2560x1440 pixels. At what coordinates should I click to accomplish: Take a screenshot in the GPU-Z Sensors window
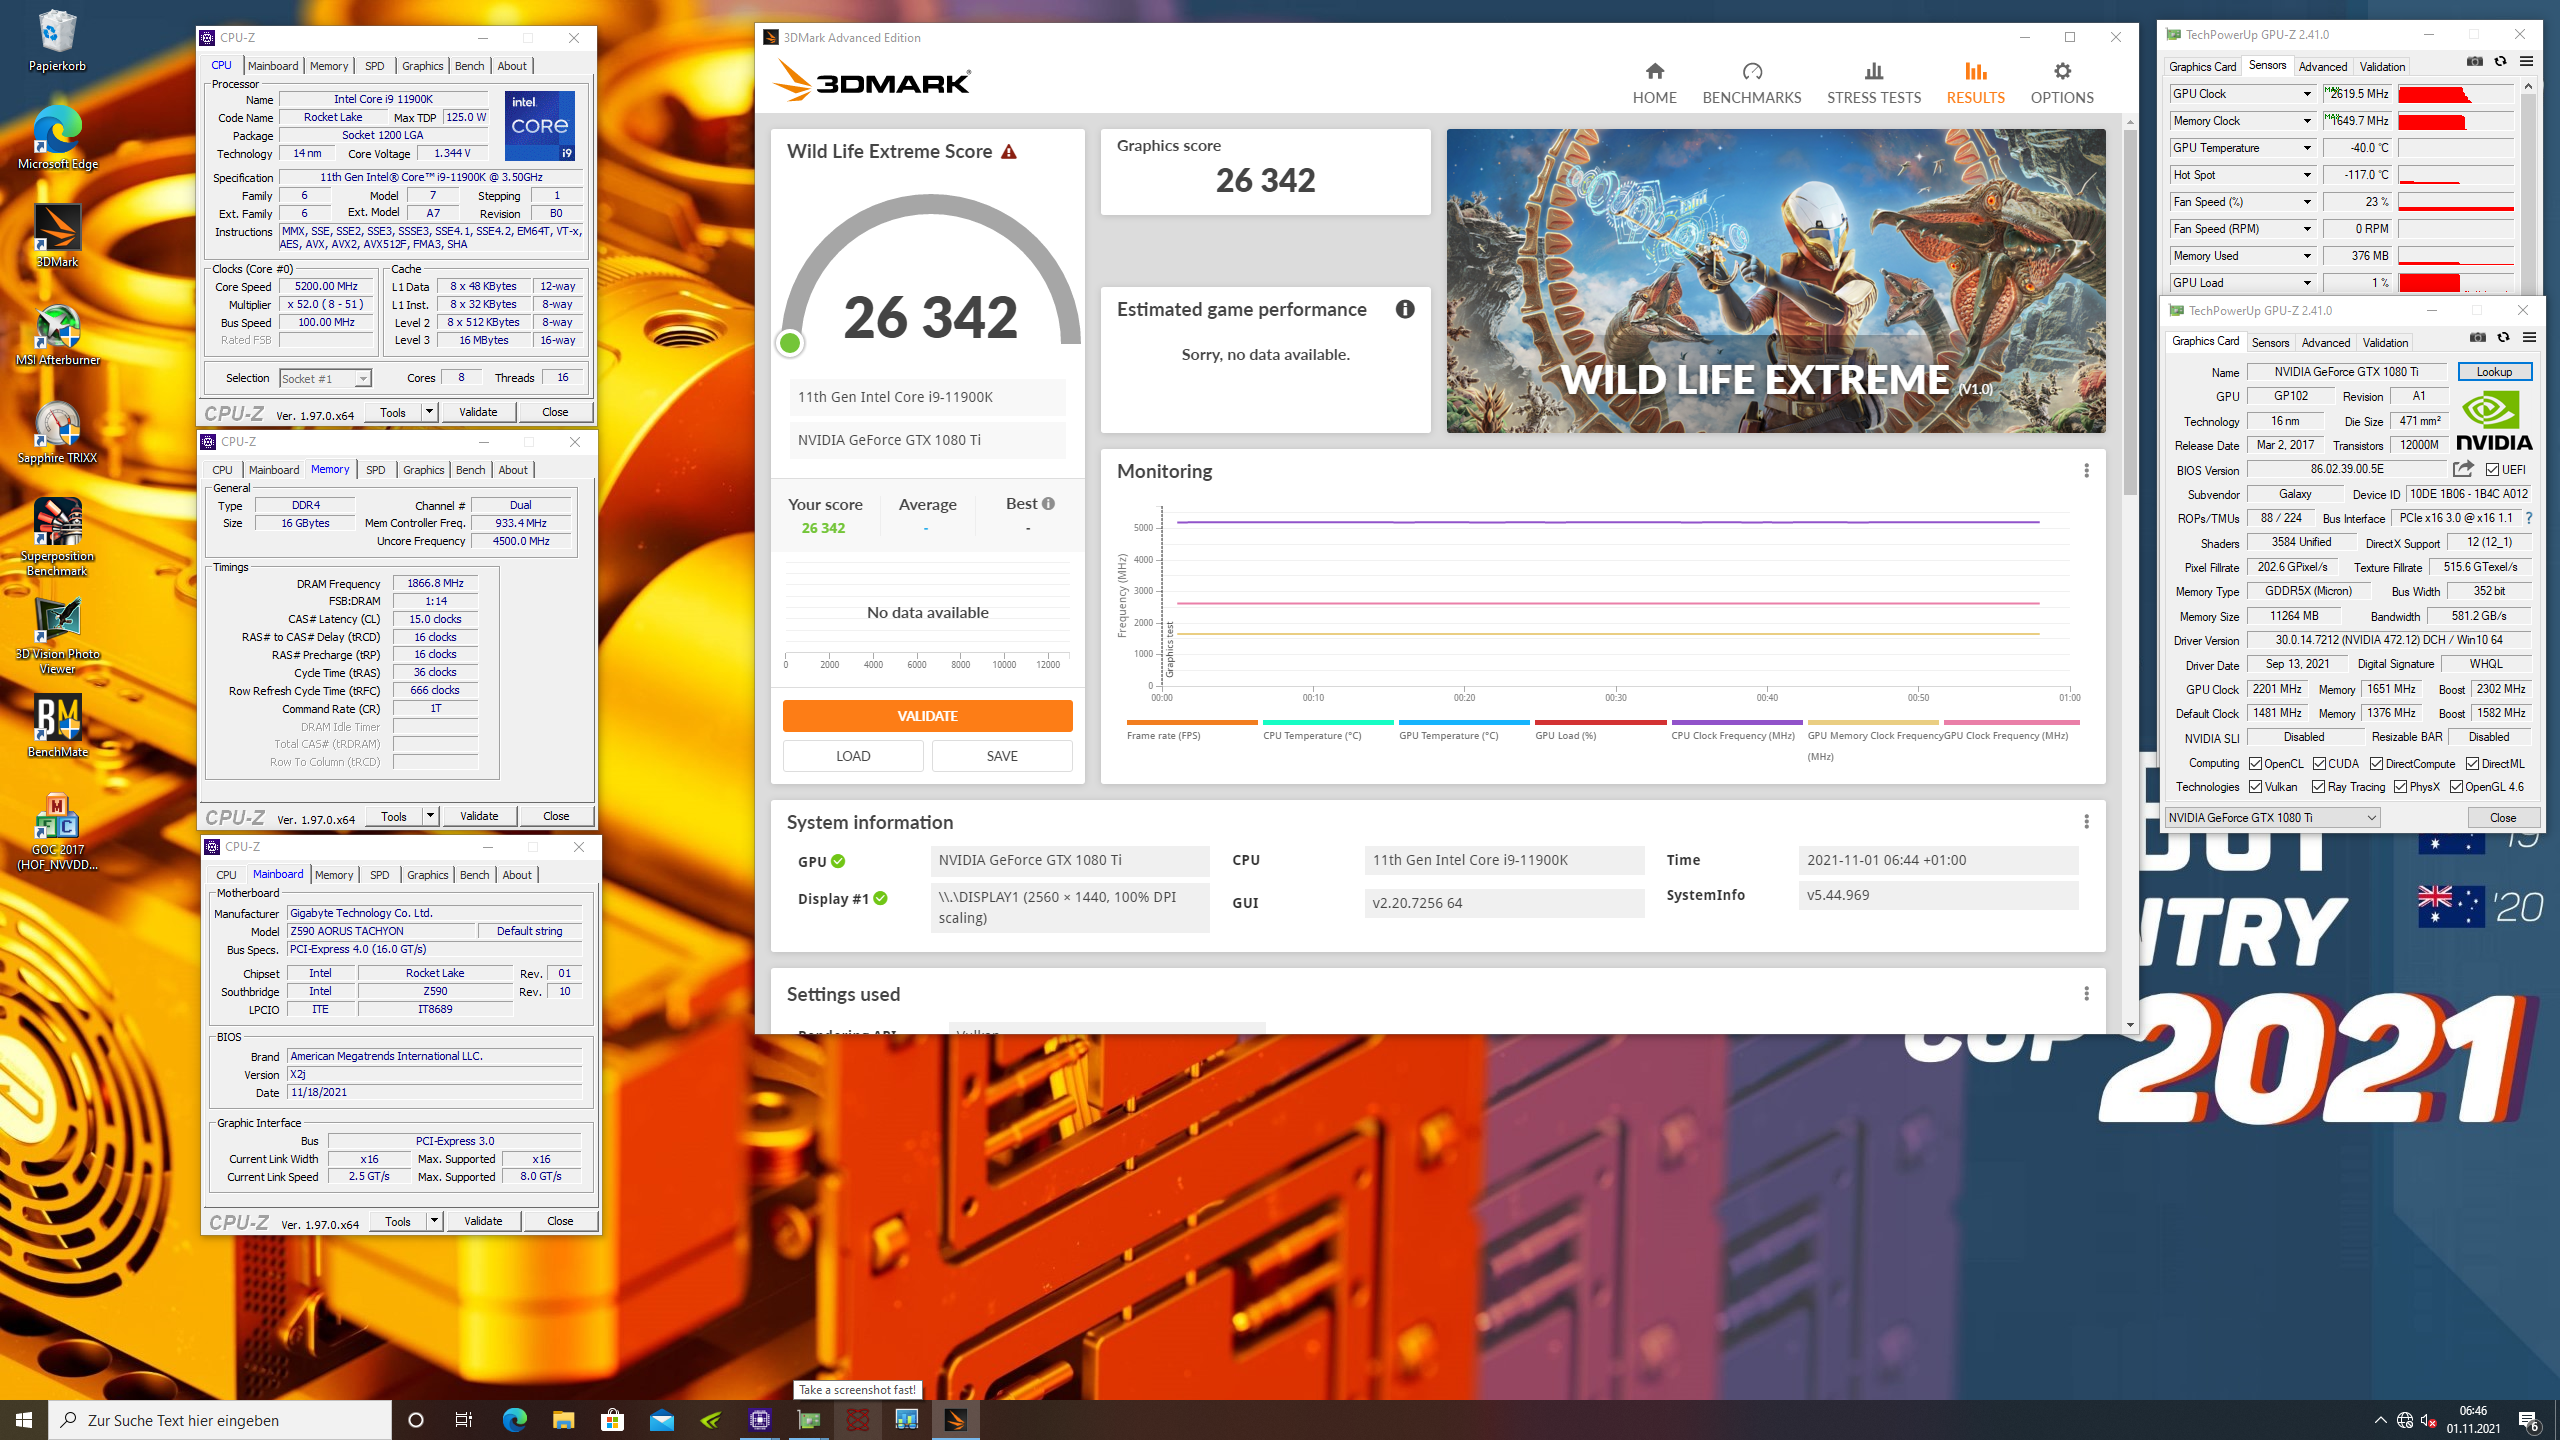[x=2474, y=62]
